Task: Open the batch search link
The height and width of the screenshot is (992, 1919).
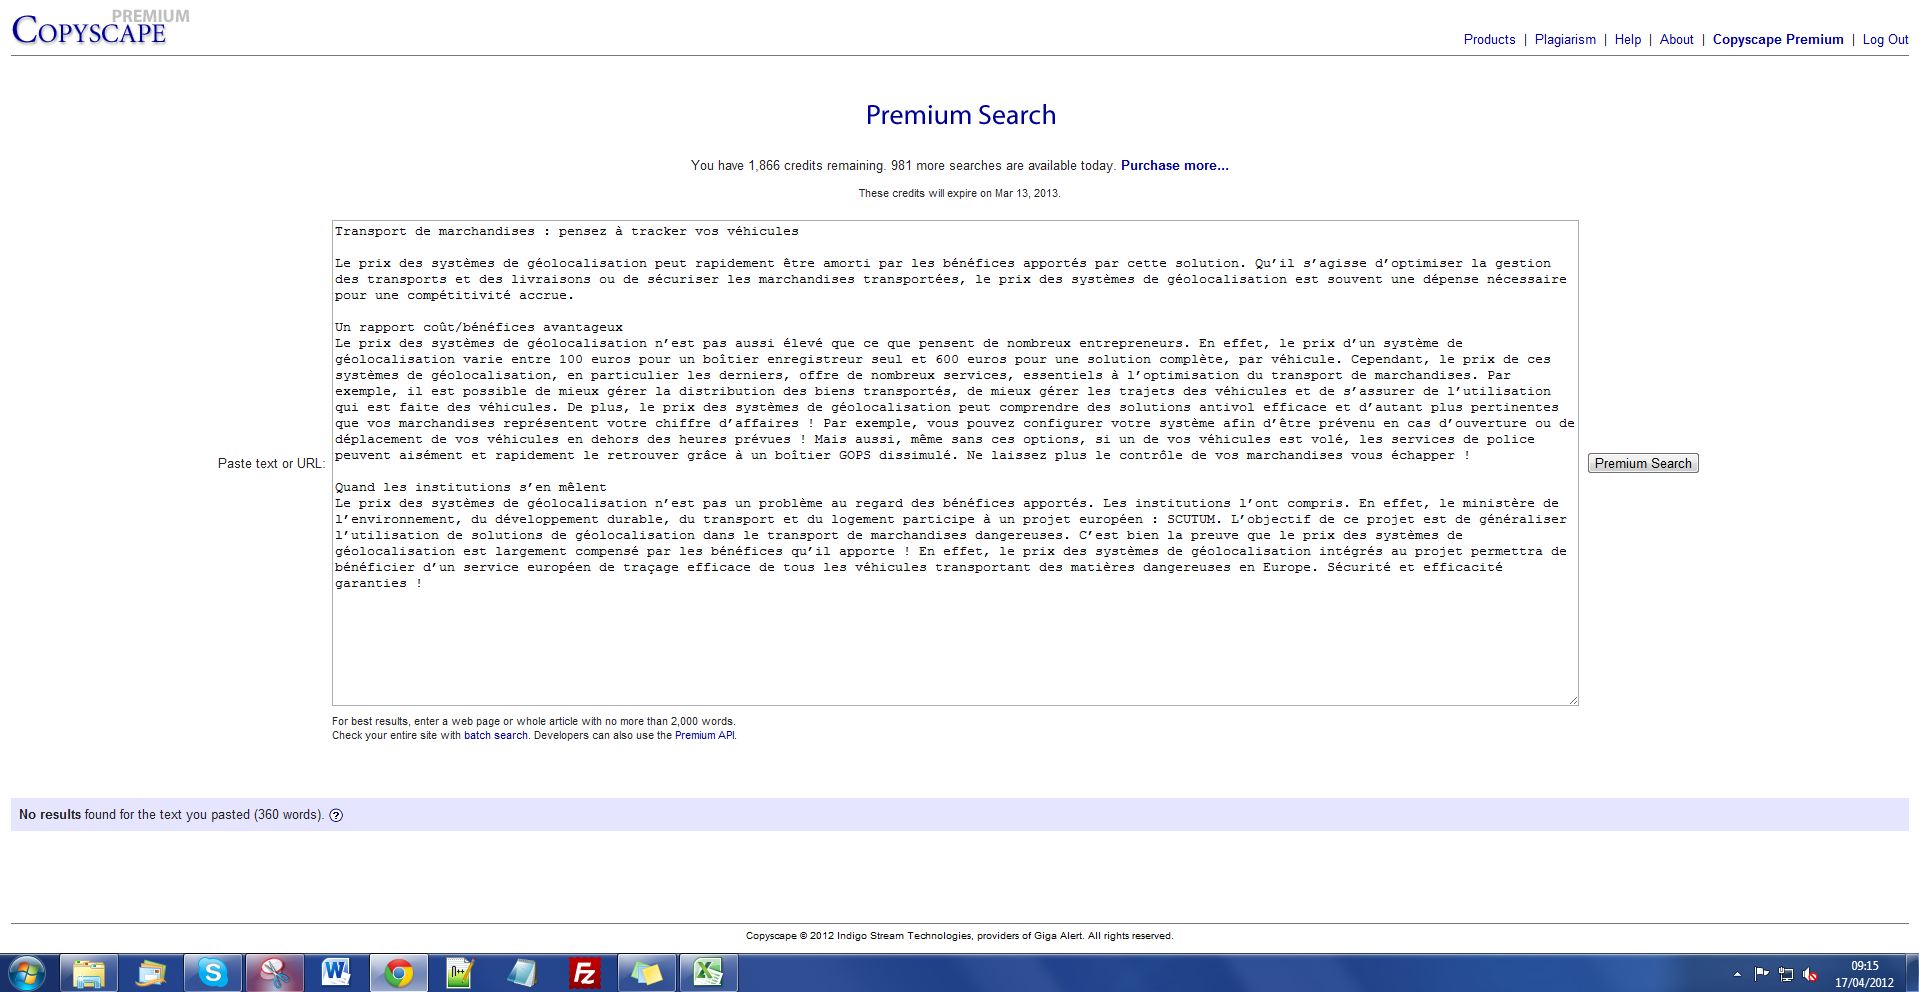Action: (495, 735)
